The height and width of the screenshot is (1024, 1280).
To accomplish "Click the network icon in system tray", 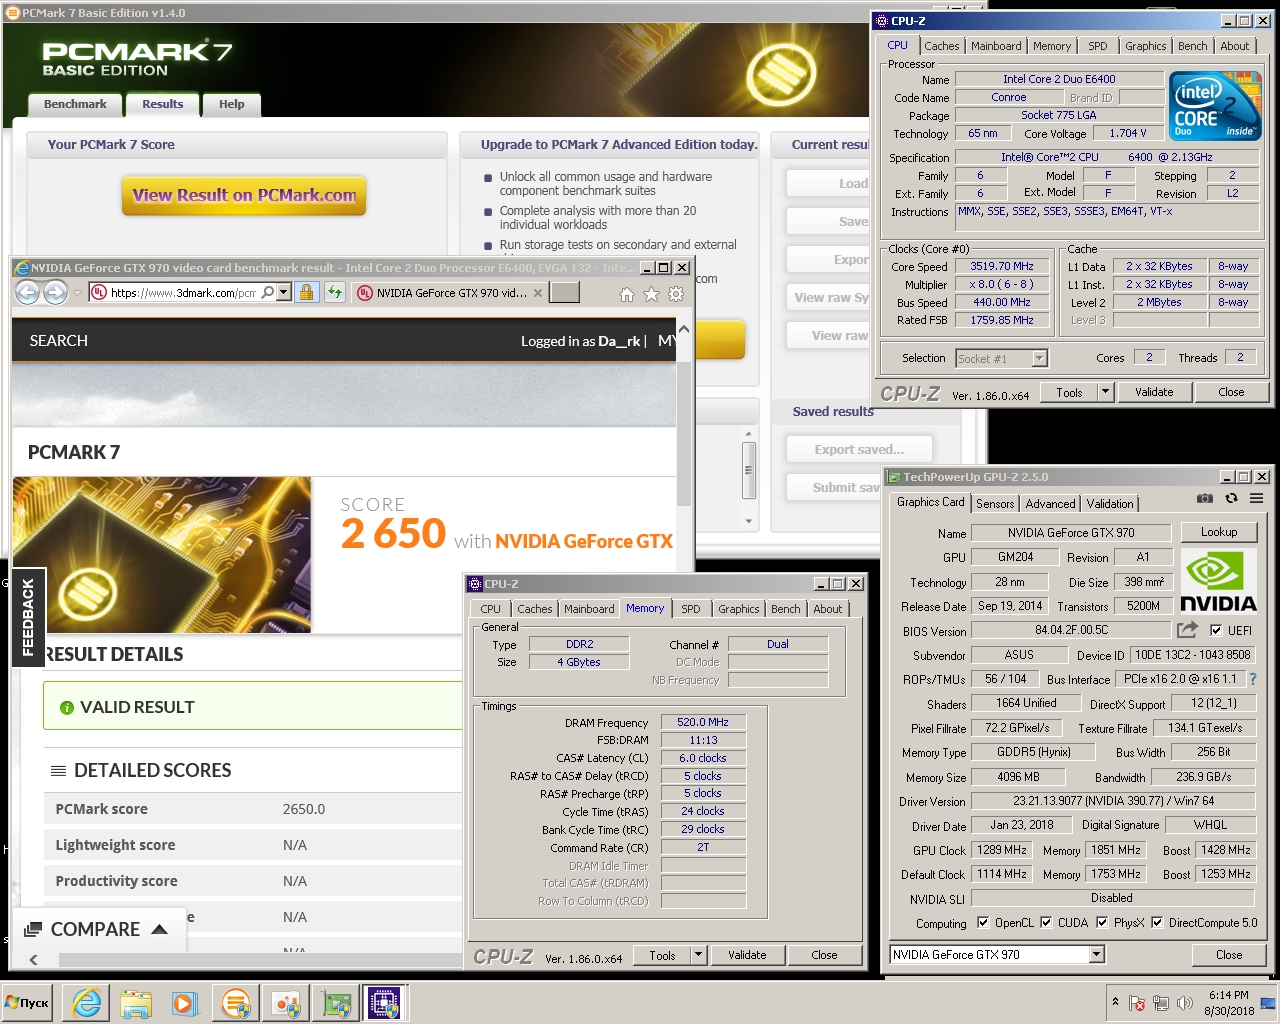I will (x=1161, y=1003).
